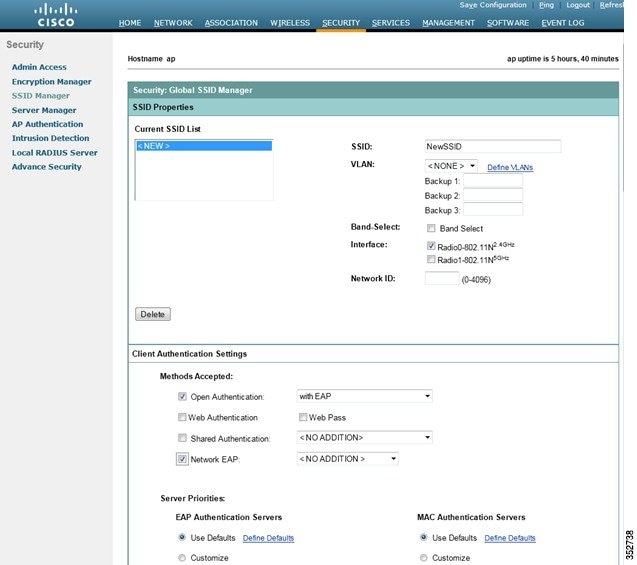Open the WIRELESS tab
The width and height of the screenshot is (637, 565).
pyautogui.click(x=290, y=23)
